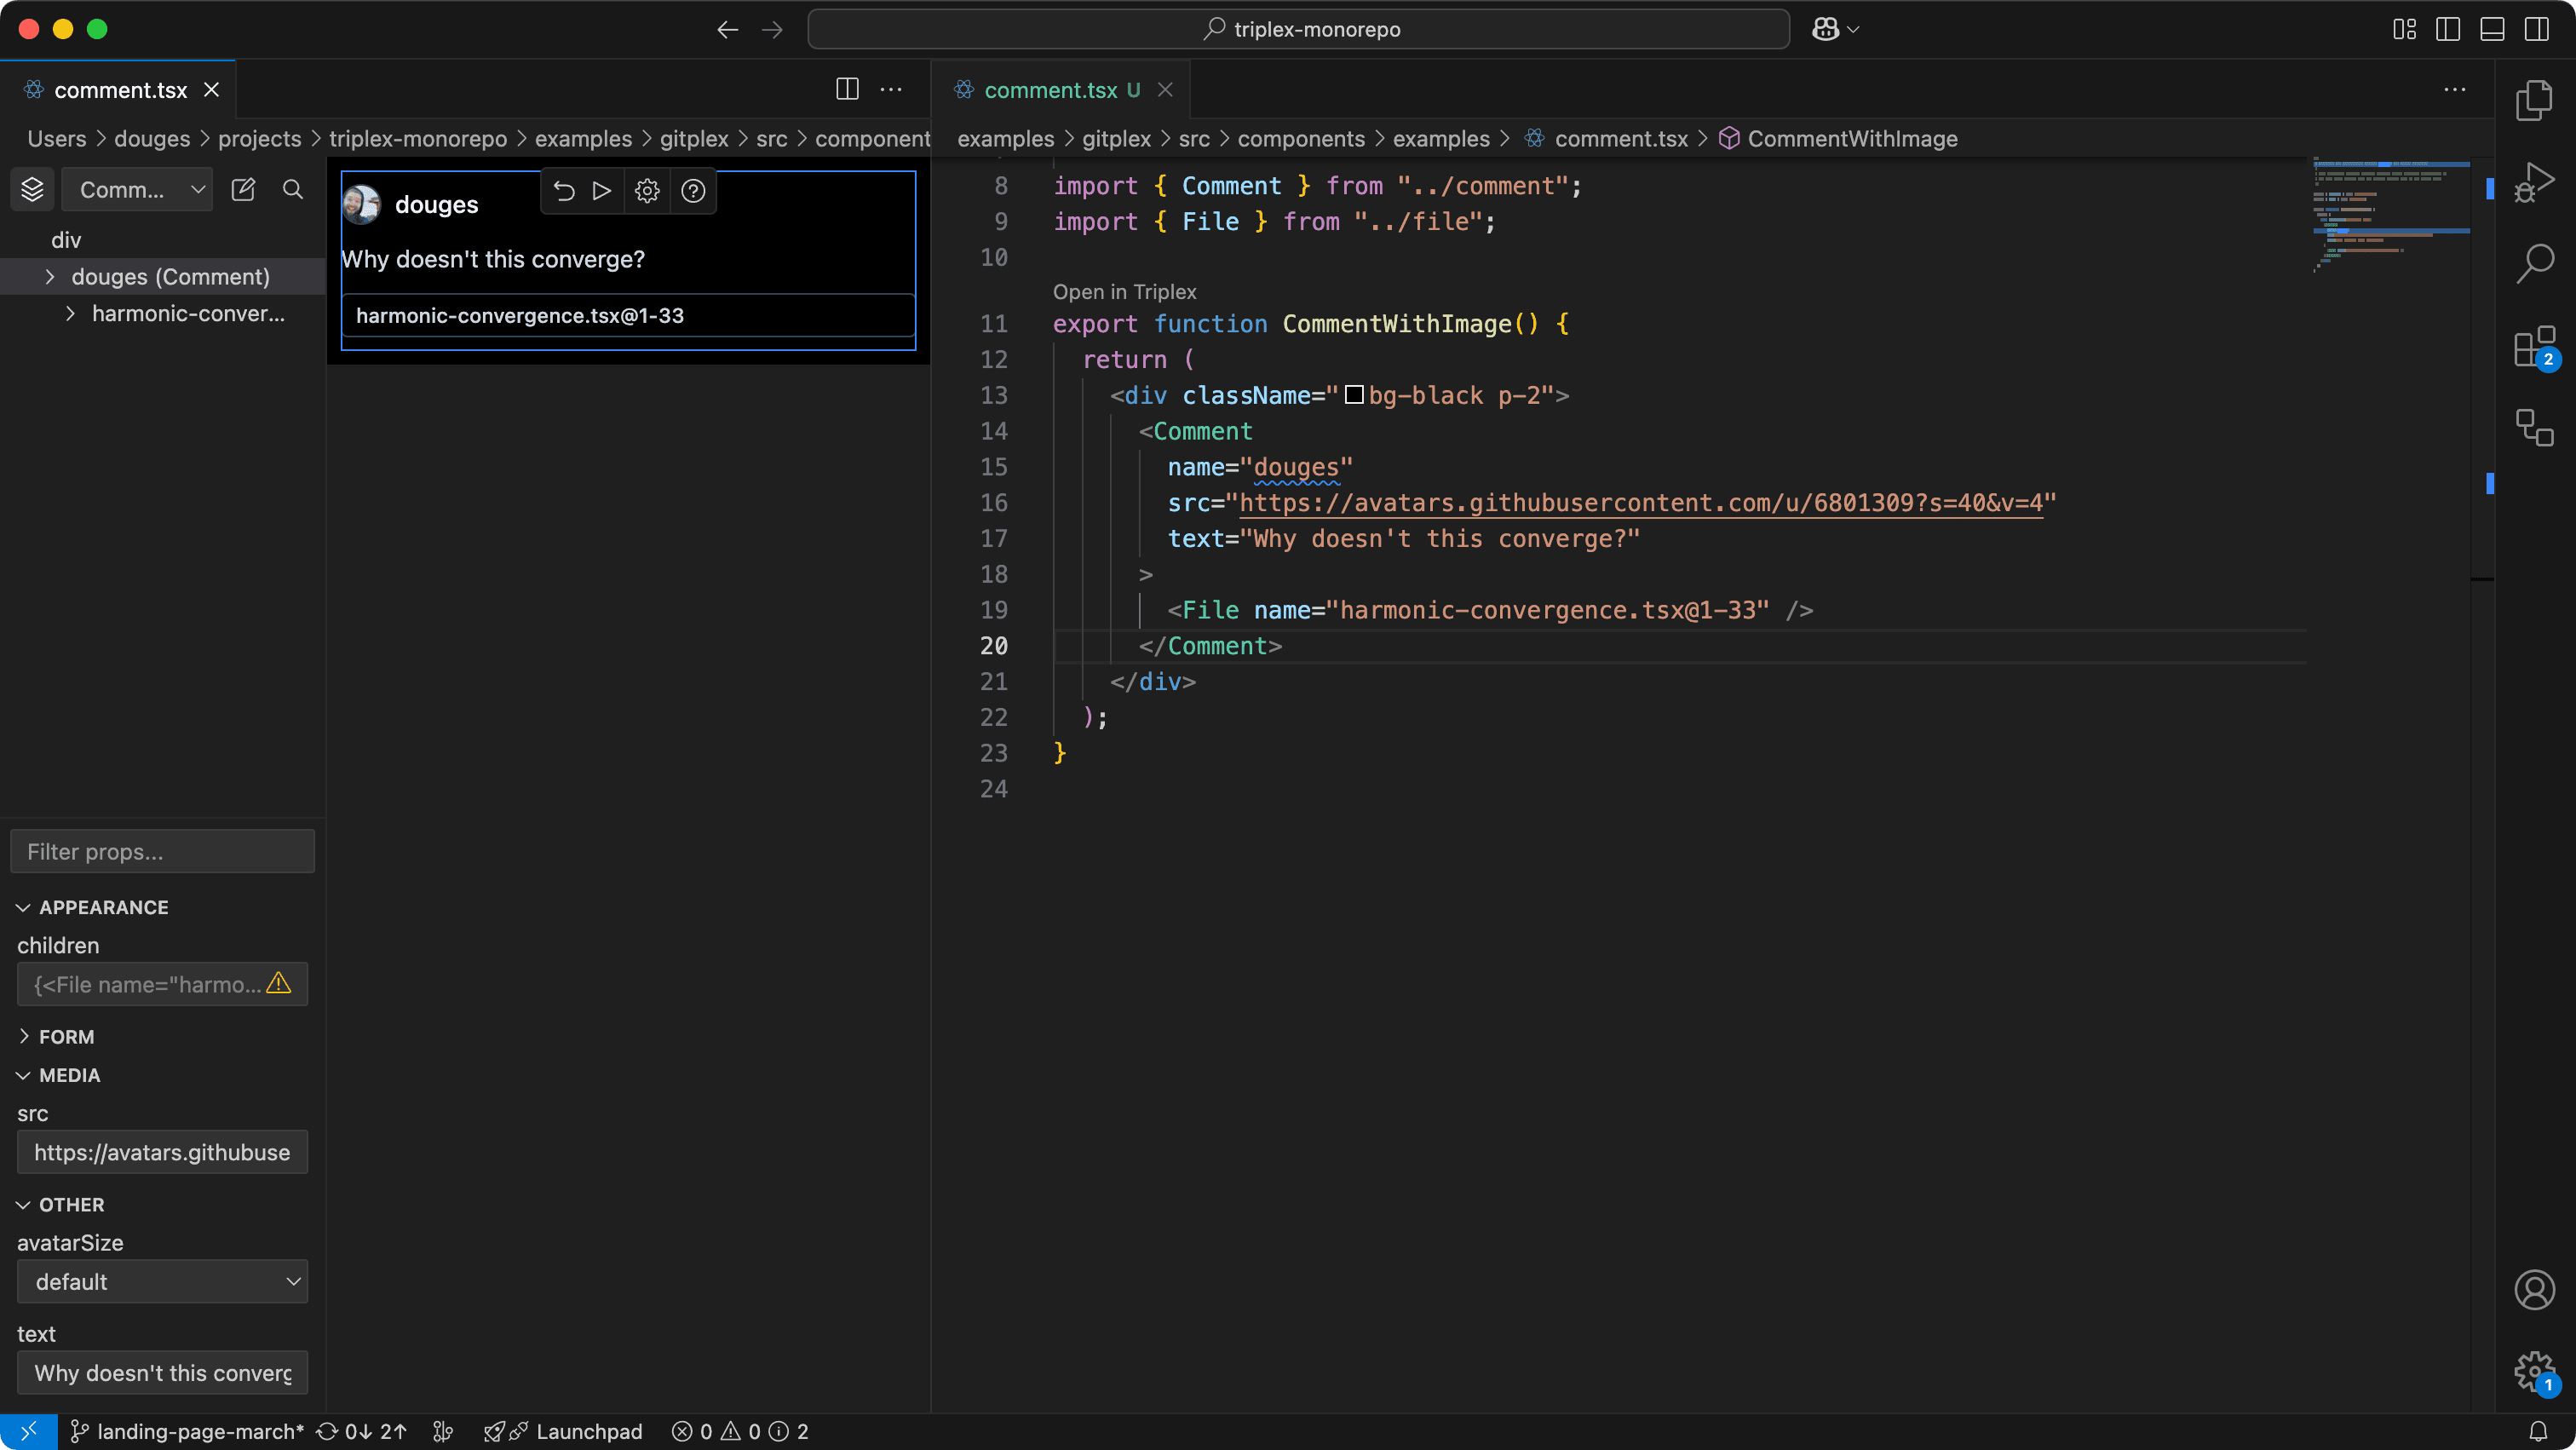This screenshot has height=1450, width=2576.
Task: Open the avatarSize default dropdown
Action: 162,1281
